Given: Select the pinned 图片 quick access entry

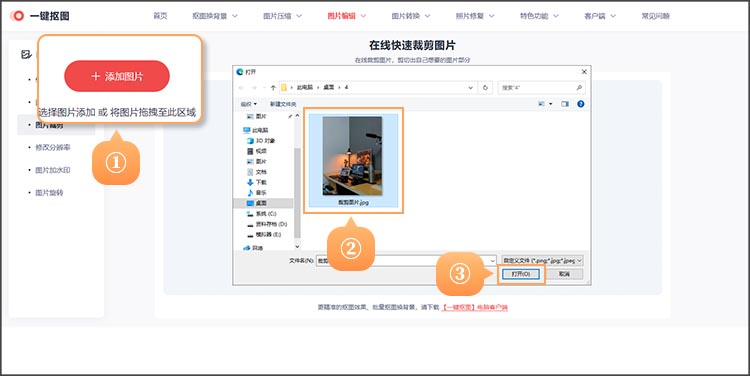Looking at the screenshot, I should point(261,116).
